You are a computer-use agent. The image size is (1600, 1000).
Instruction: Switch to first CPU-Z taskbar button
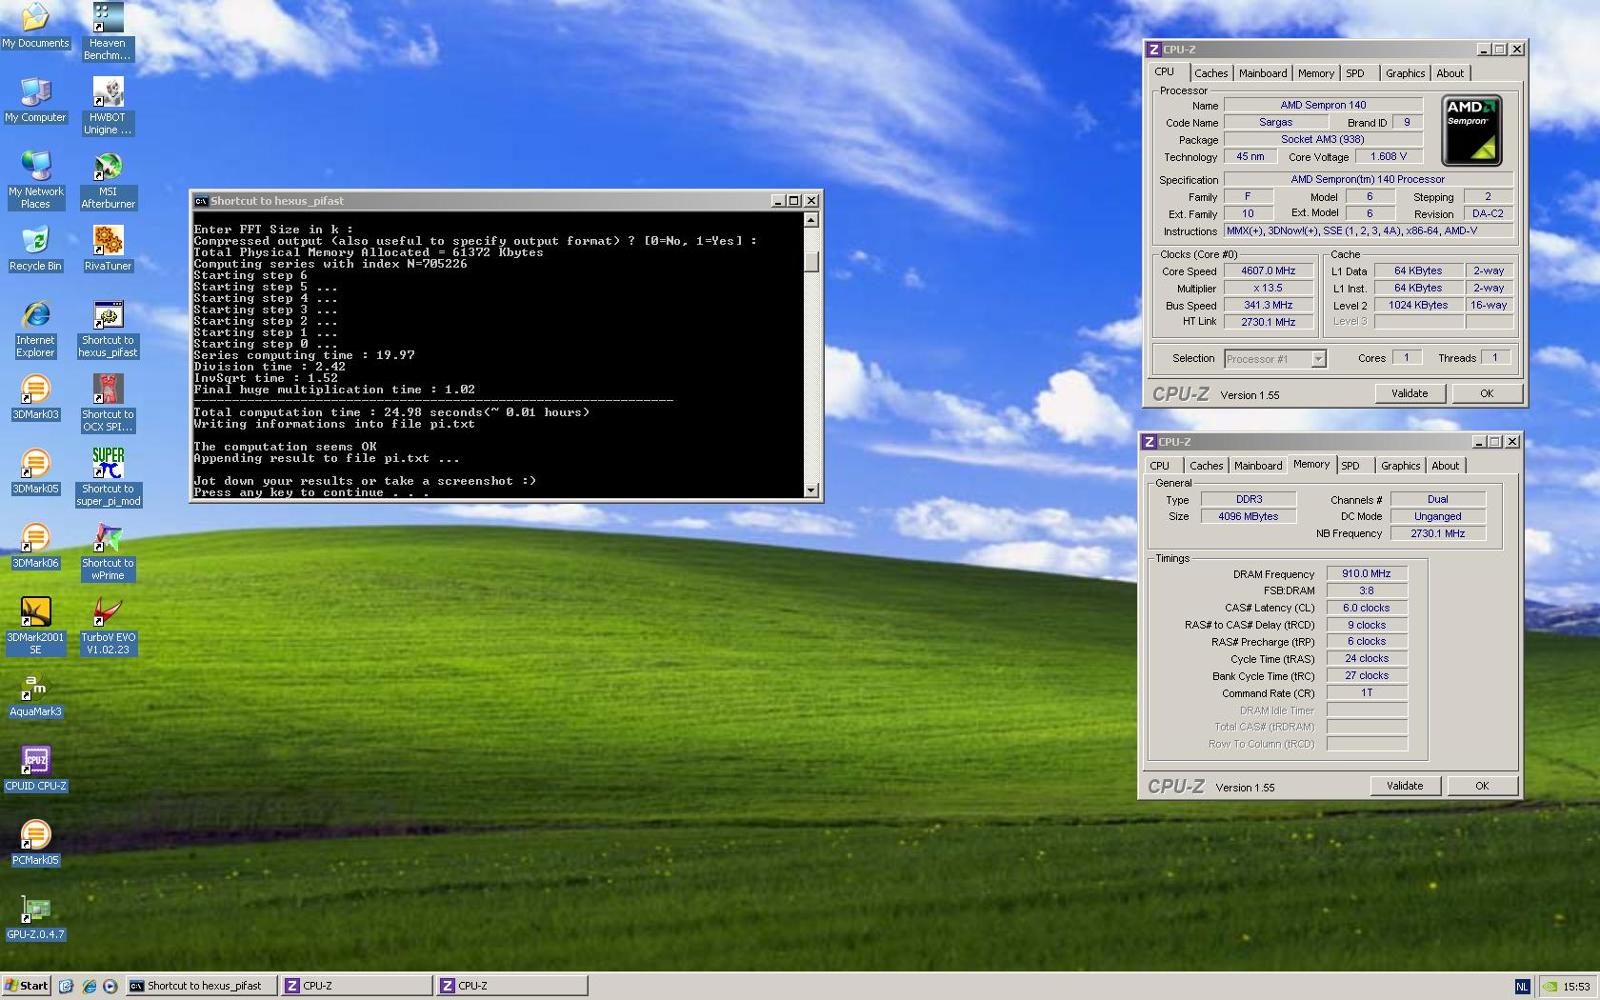tap(356, 986)
